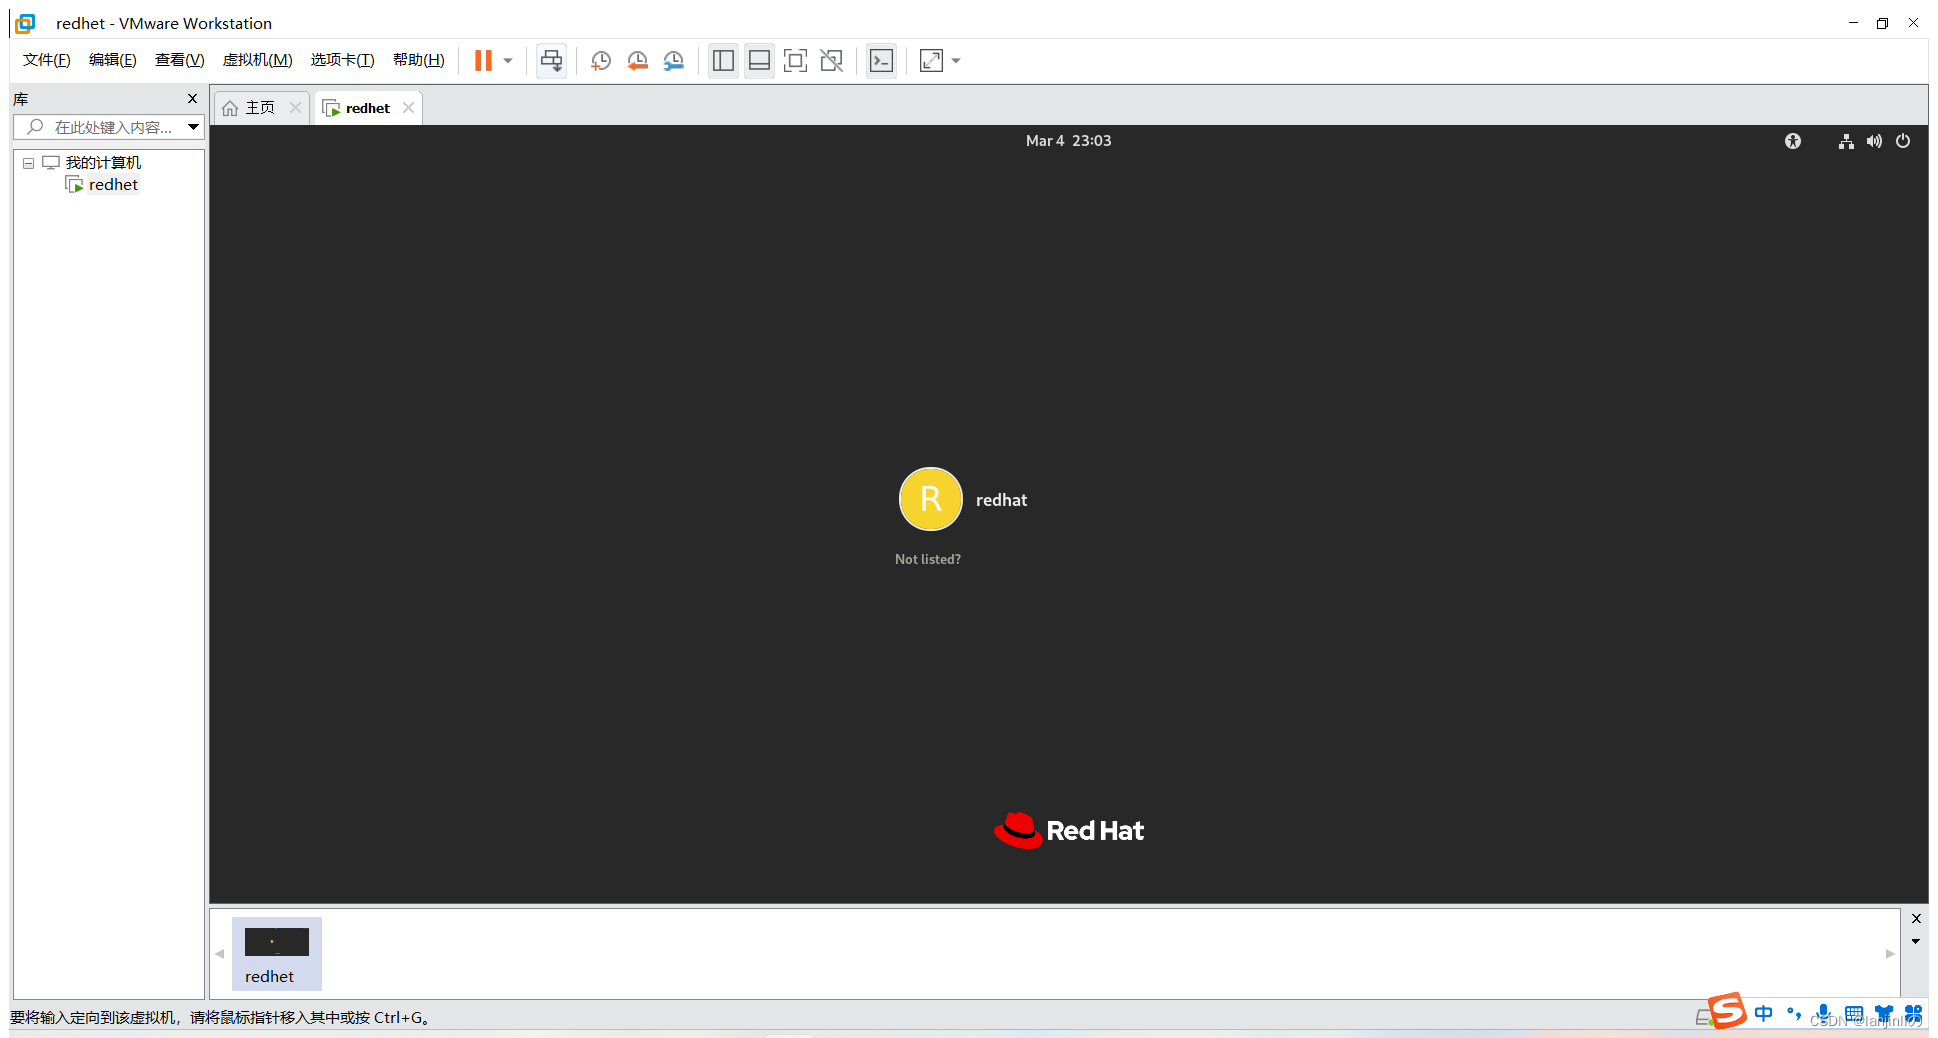Viewport: 1938px width, 1038px height.
Task: Open the 编辑(E) menu
Action: click(x=113, y=60)
